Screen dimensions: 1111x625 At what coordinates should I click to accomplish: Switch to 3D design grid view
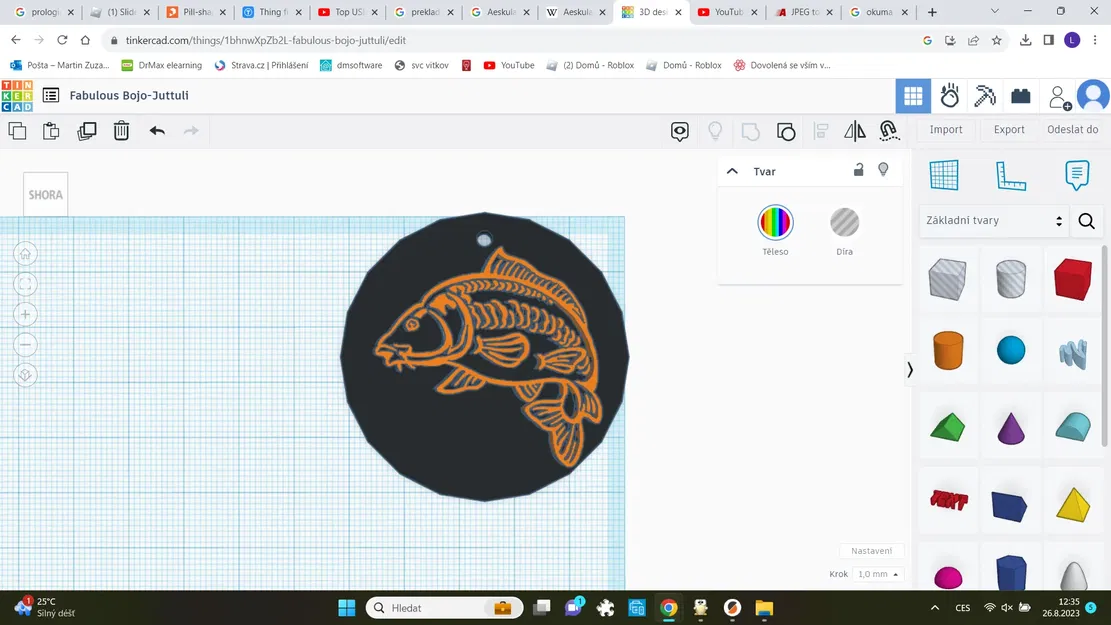point(913,96)
